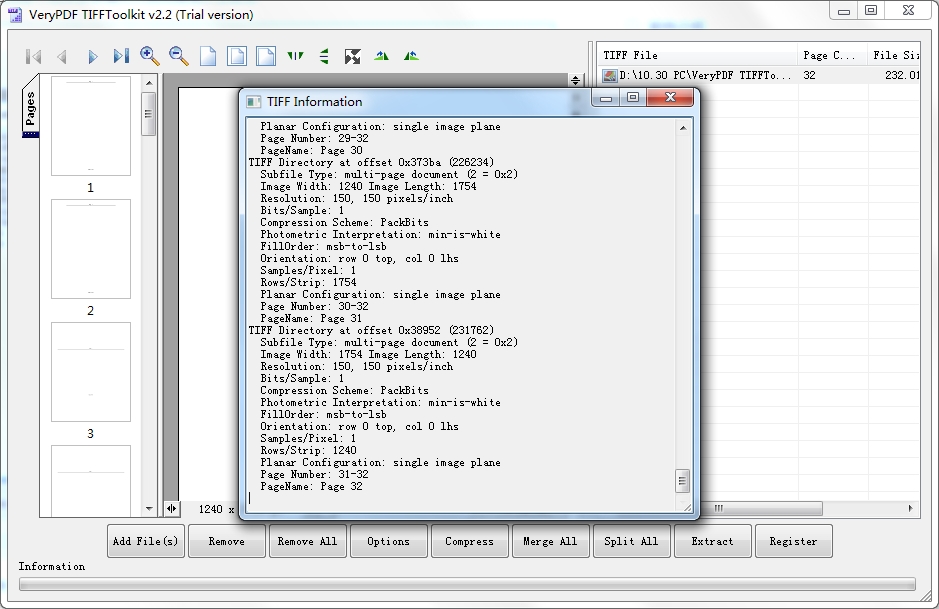Go to next page arrow icon
This screenshot has height=609, width=939.
tap(92, 56)
